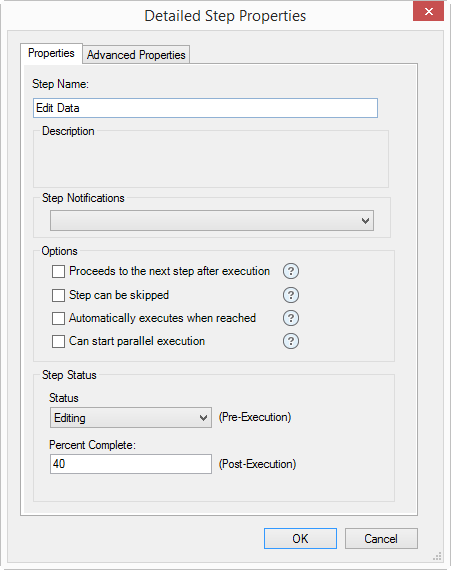
Task: Click the Cancel button
Action: (381, 538)
